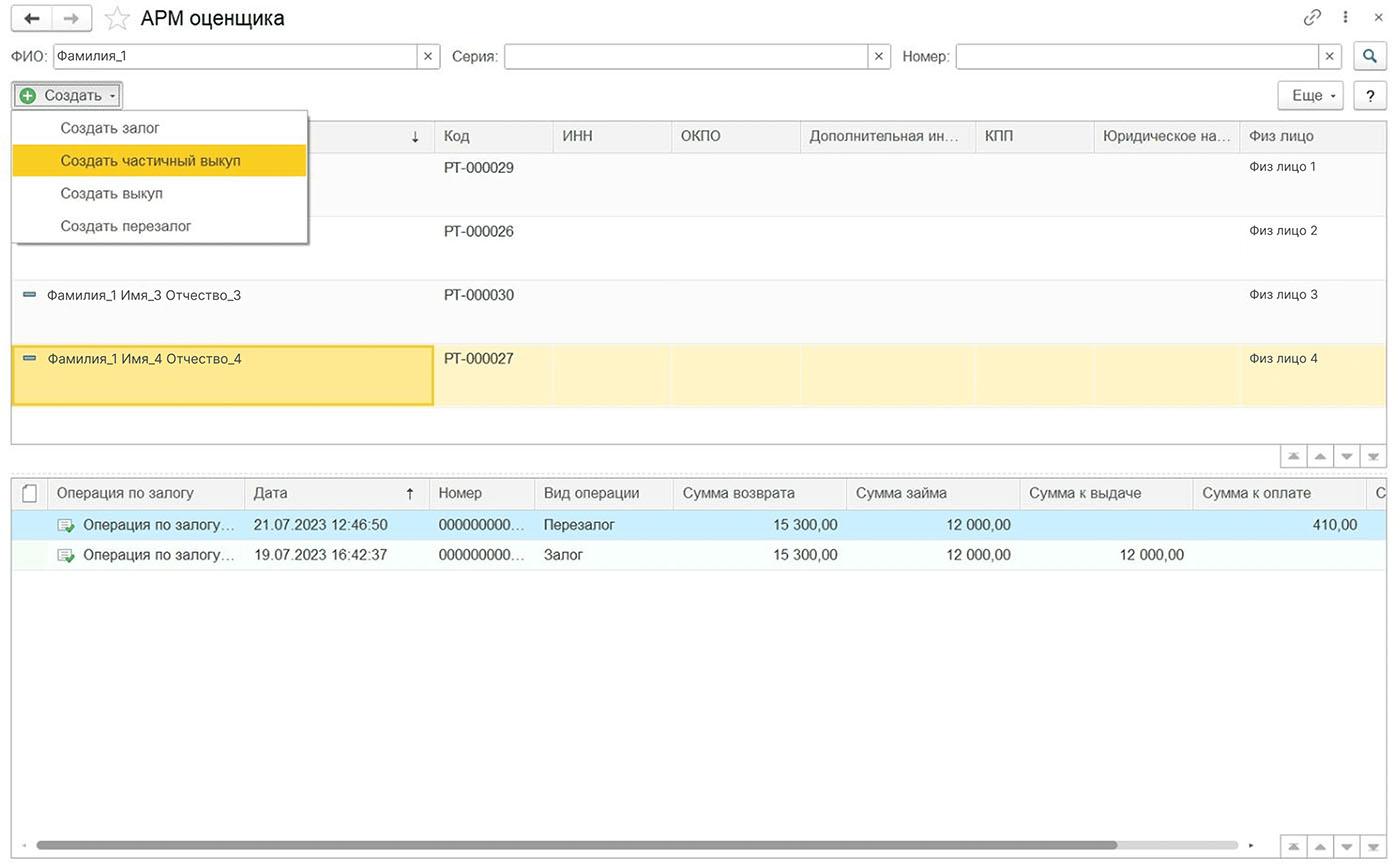The height and width of the screenshot is (868, 1400).
Task: Click into the ФИО input field
Action: 234,57
